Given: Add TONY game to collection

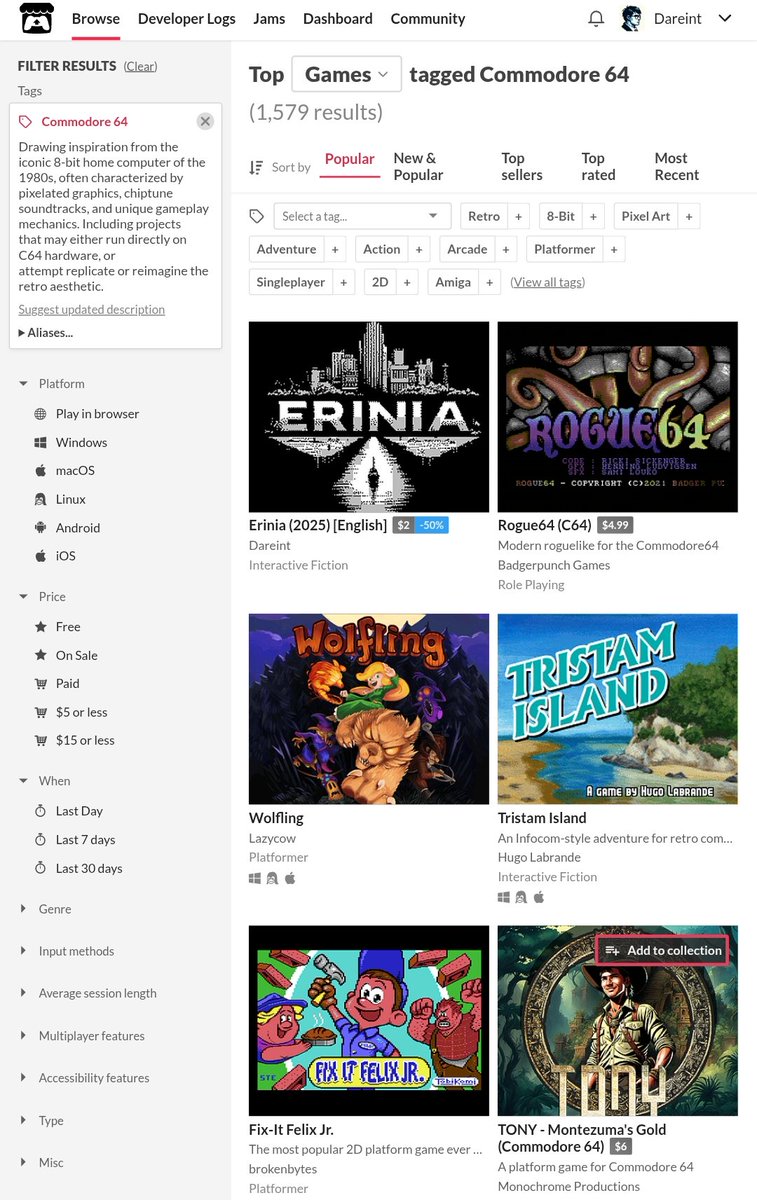Looking at the screenshot, I should point(662,950).
